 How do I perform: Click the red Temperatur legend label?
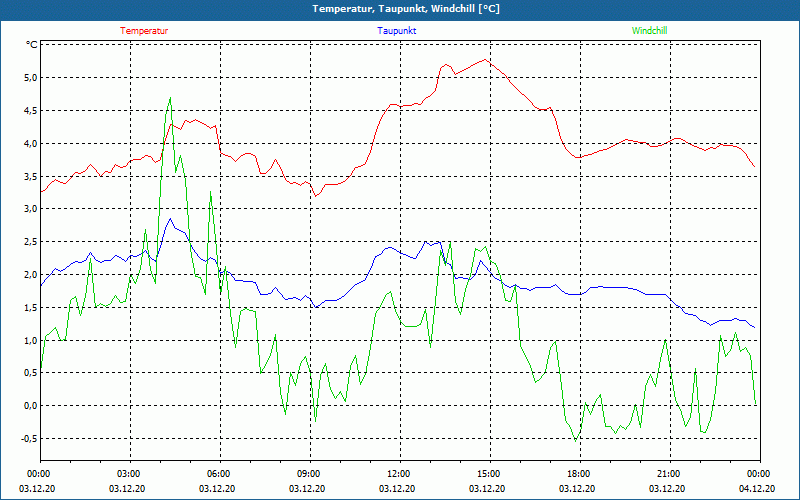coord(144,31)
